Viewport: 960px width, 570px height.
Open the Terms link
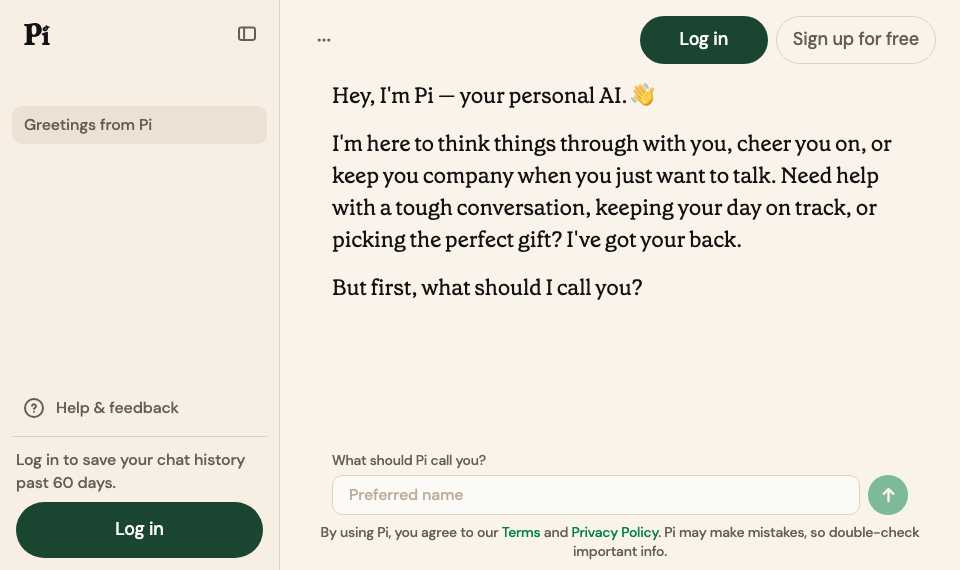click(x=520, y=533)
